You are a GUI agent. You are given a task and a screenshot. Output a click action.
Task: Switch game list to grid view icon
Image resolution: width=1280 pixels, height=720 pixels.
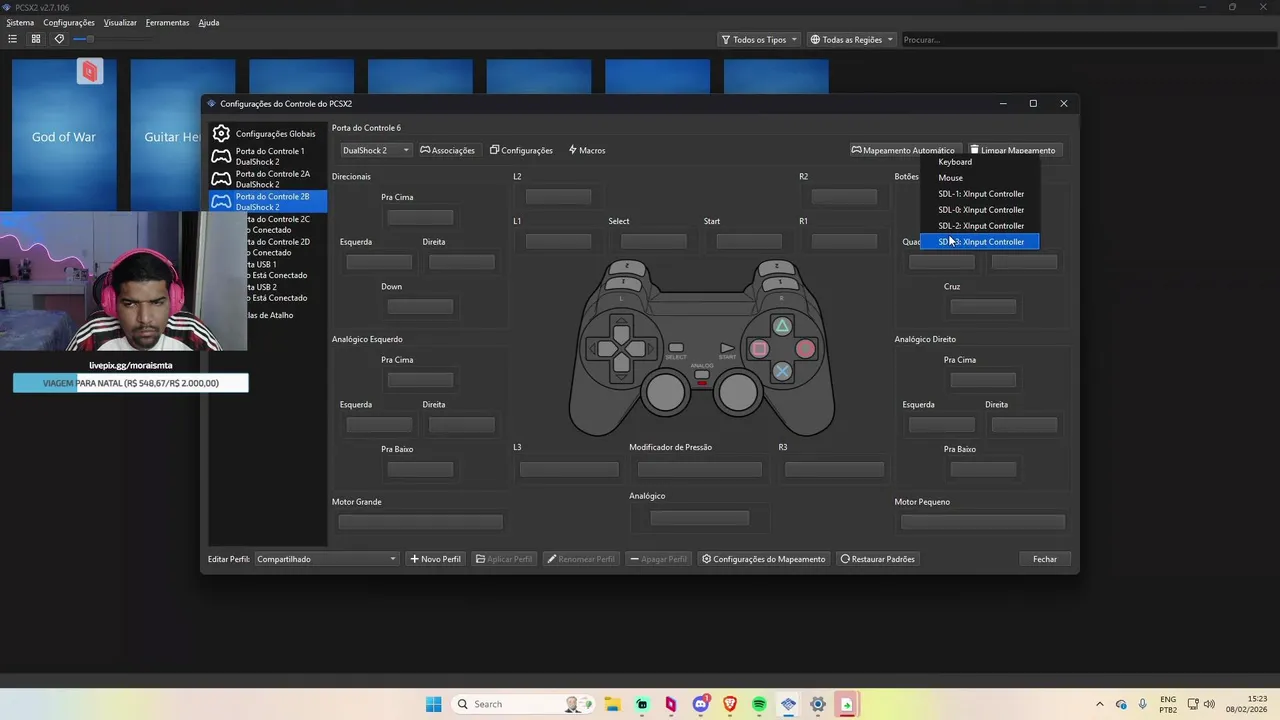tap(36, 39)
